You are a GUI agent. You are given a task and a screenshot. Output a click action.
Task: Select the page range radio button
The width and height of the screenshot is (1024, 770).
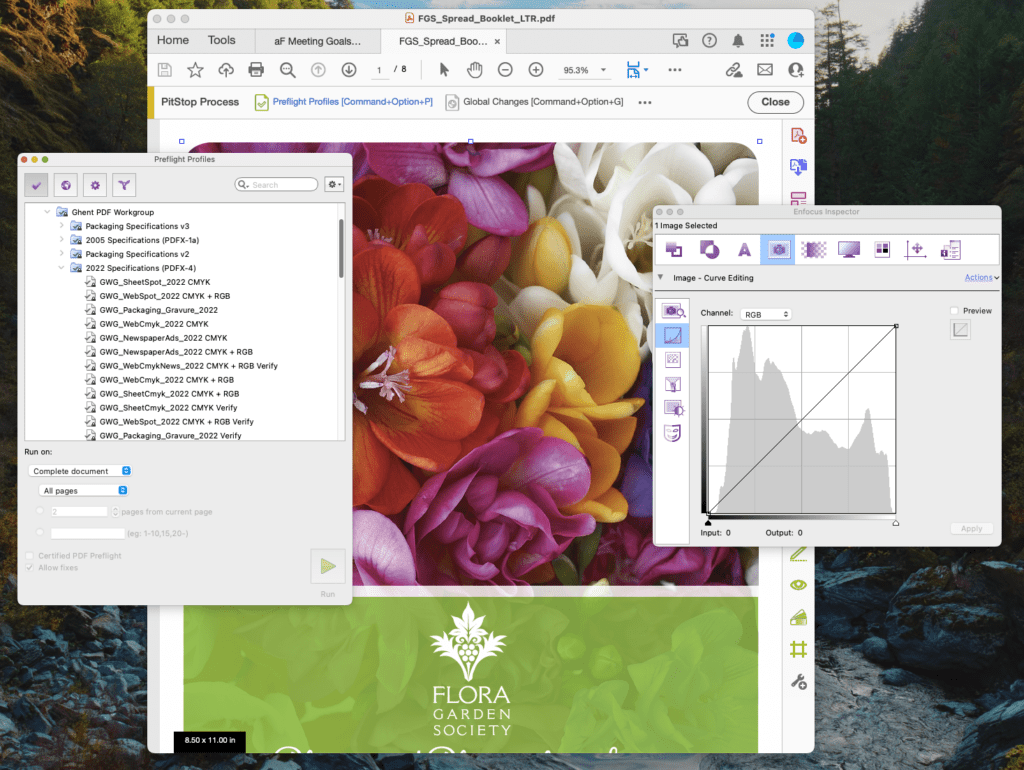[x=40, y=533]
